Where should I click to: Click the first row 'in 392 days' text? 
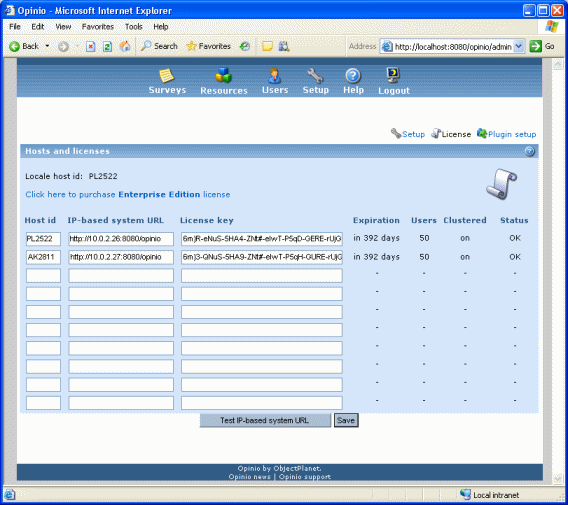(x=376, y=238)
